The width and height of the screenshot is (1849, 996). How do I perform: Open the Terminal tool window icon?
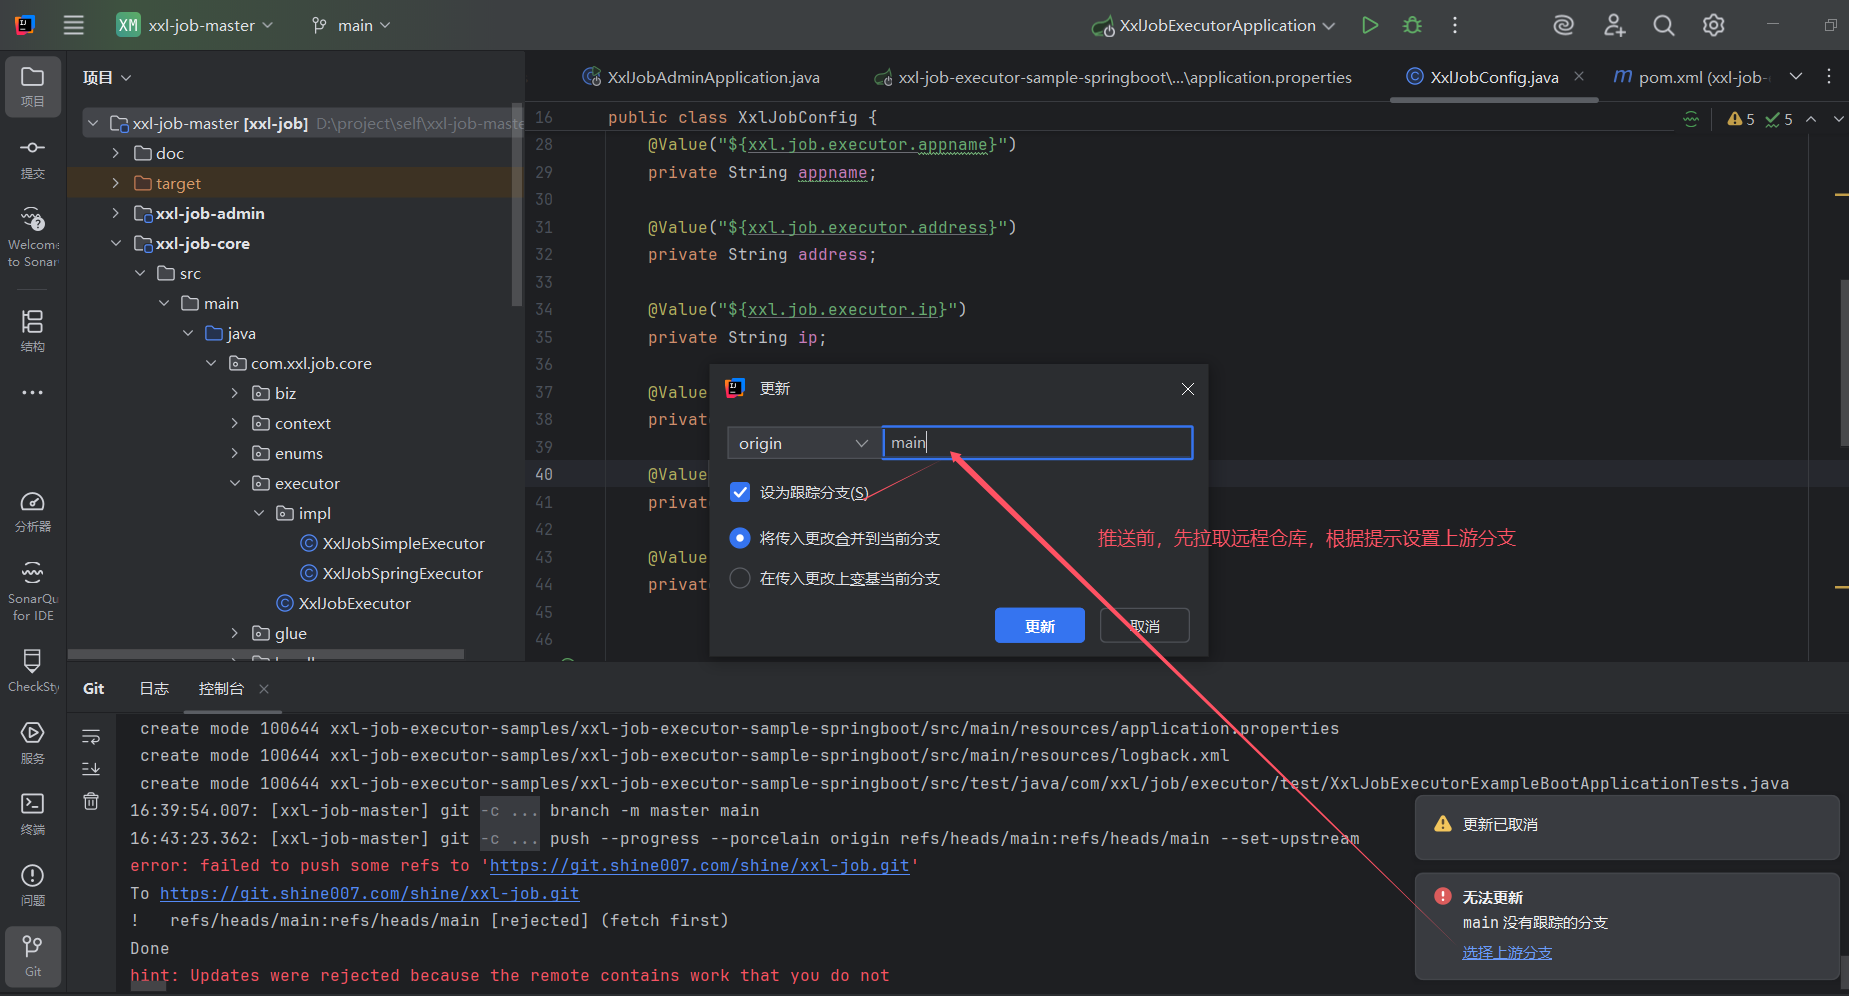tap(33, 812)
